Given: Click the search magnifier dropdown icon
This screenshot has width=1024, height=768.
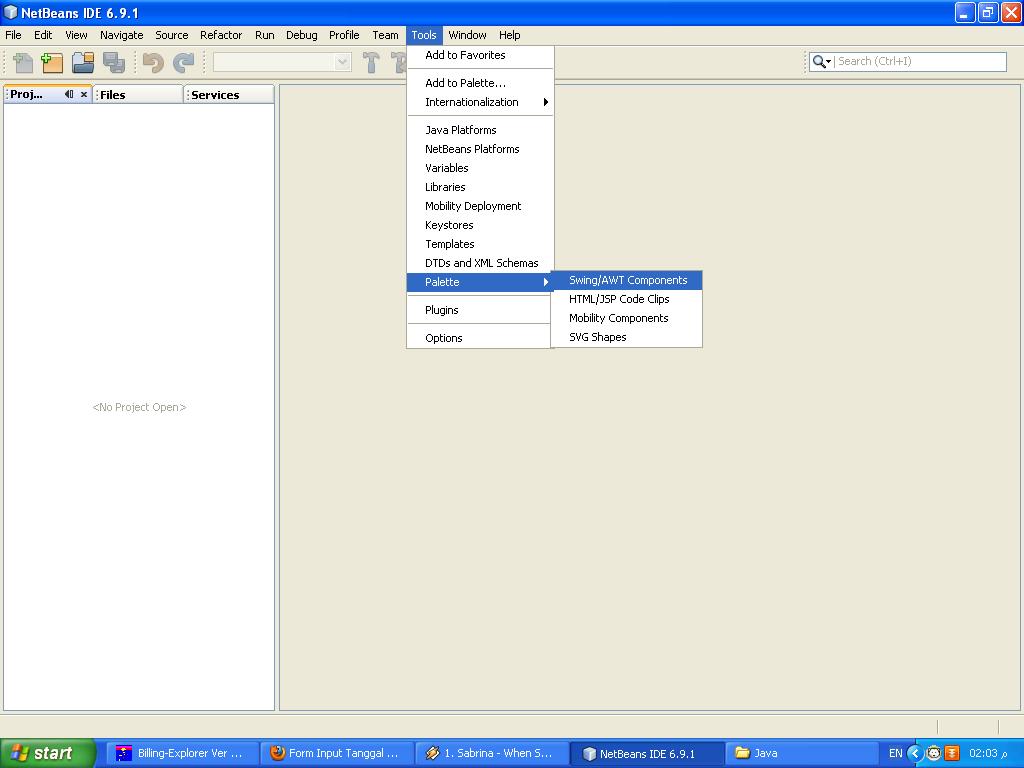Looking at the screenshot, I should tap(822, 61).
